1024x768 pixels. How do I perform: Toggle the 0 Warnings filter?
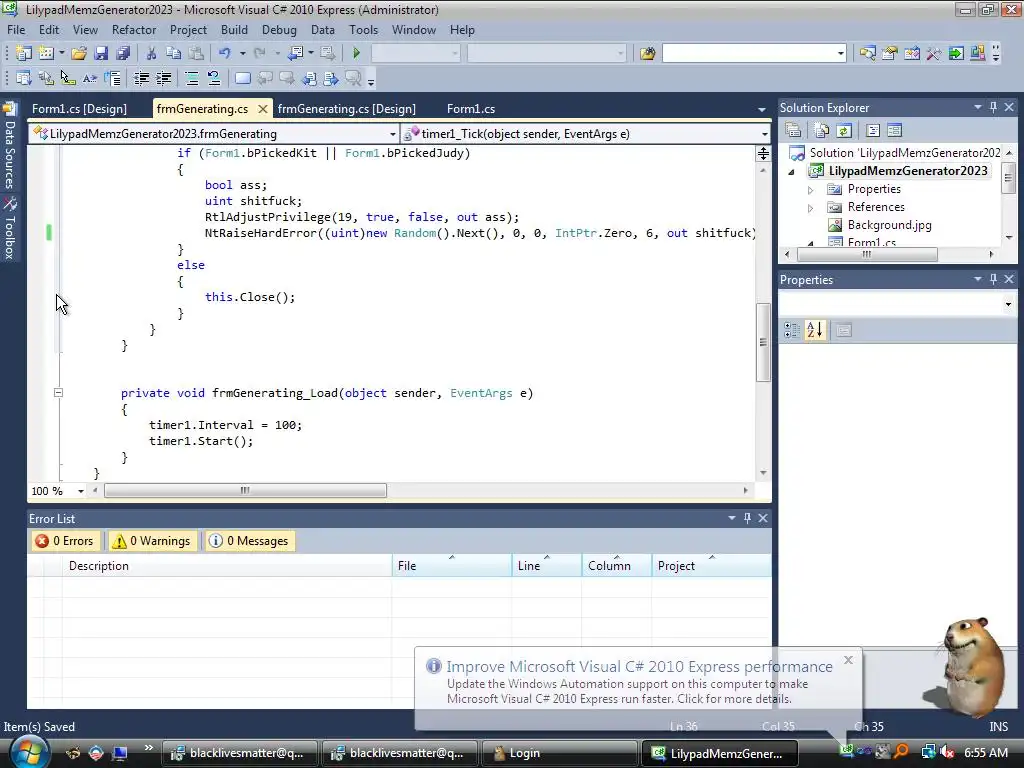[153, 541]
